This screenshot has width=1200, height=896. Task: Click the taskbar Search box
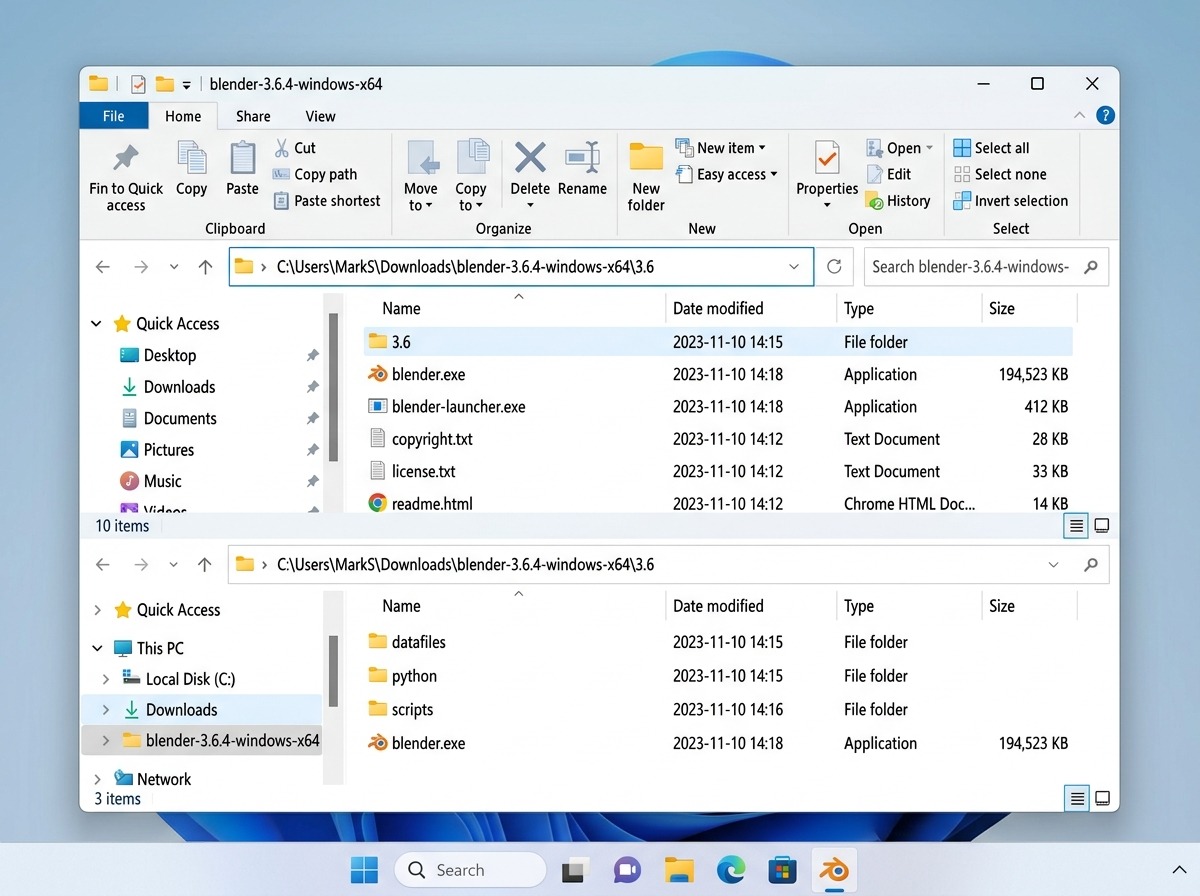(470, 870)
